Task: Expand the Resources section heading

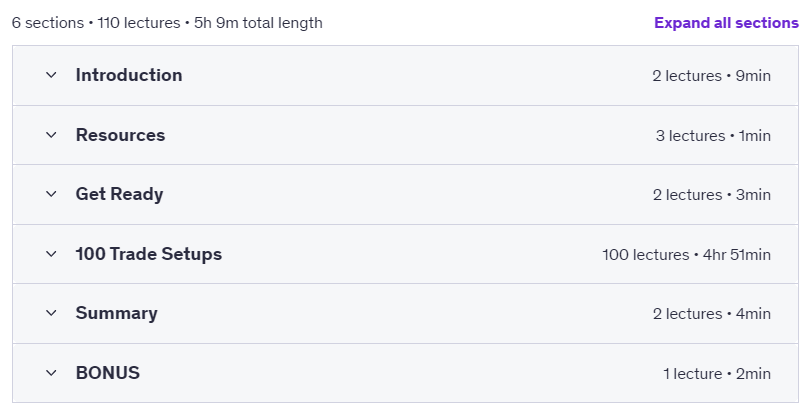Action: pos(121,135)
